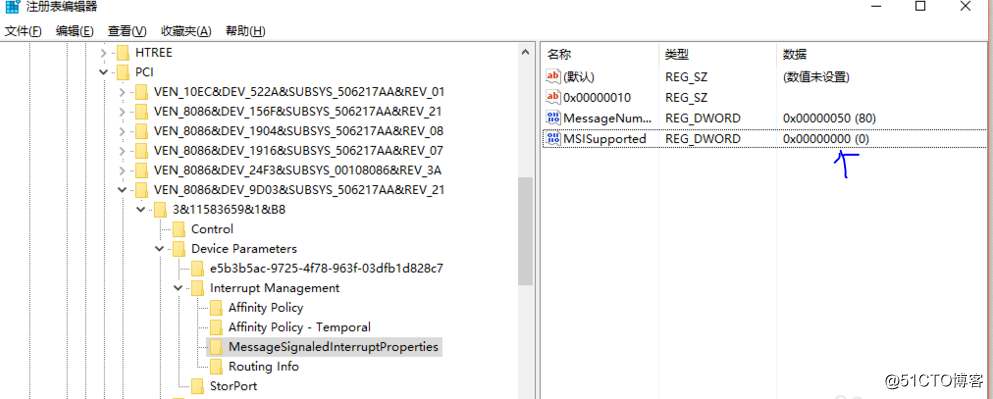Click the (数值未设置) data cell

click(816, 77)
